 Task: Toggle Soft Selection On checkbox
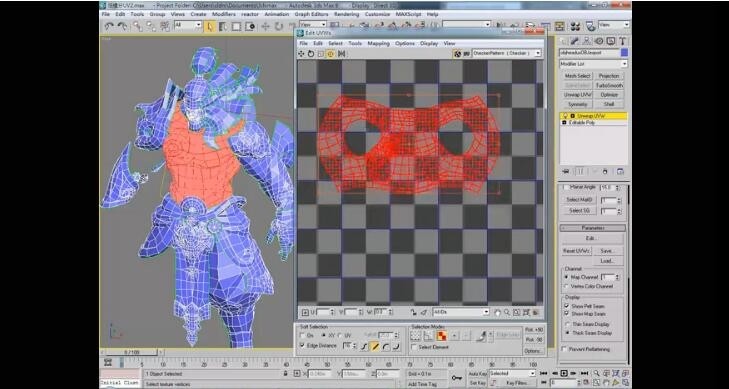(303, 335)
